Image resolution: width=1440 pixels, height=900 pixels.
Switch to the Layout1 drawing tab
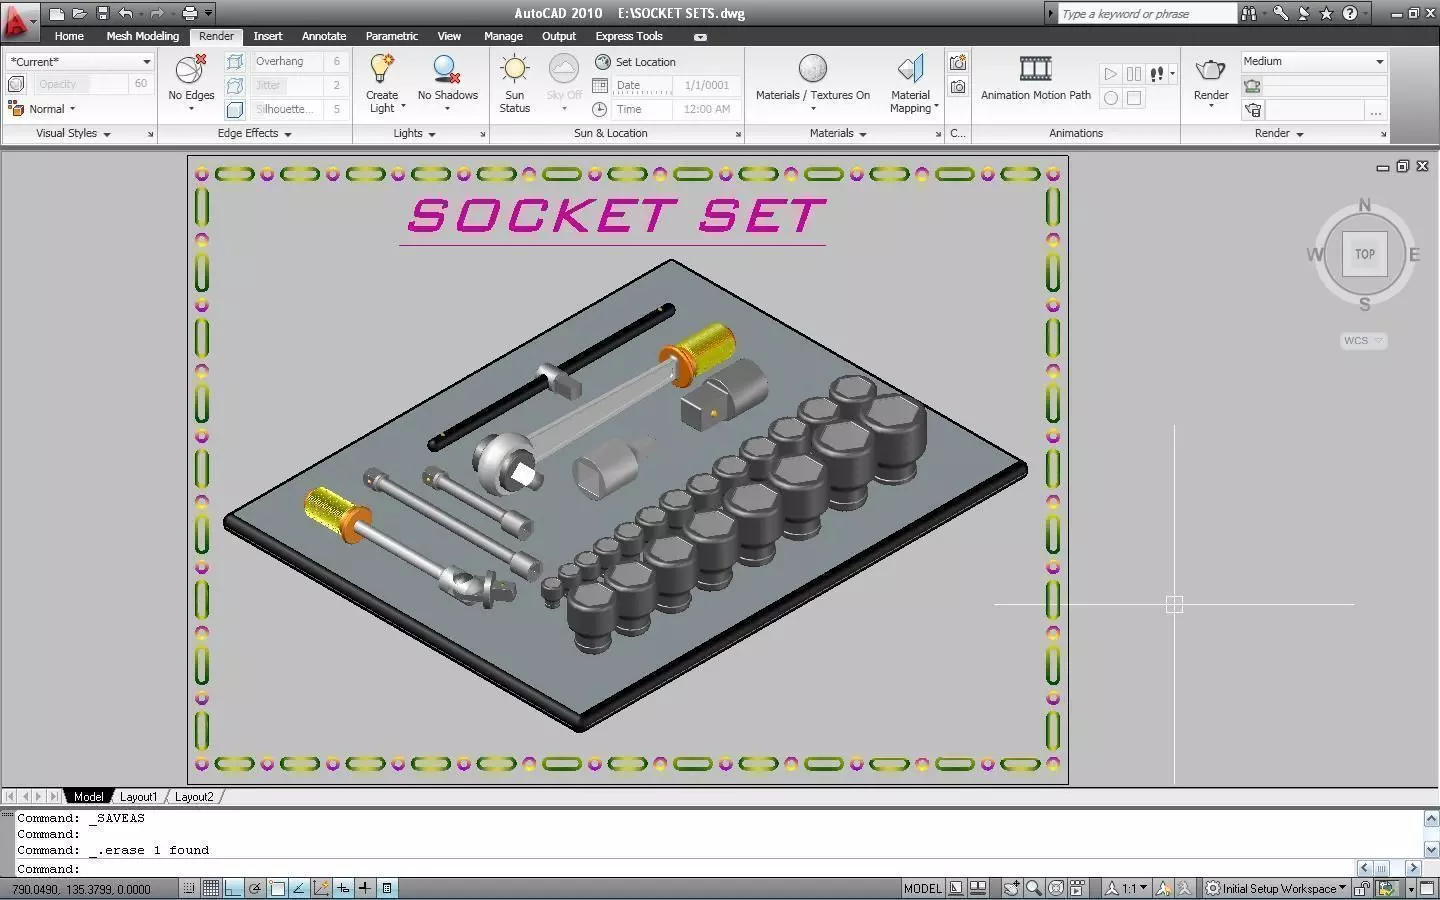pos(138,797)
